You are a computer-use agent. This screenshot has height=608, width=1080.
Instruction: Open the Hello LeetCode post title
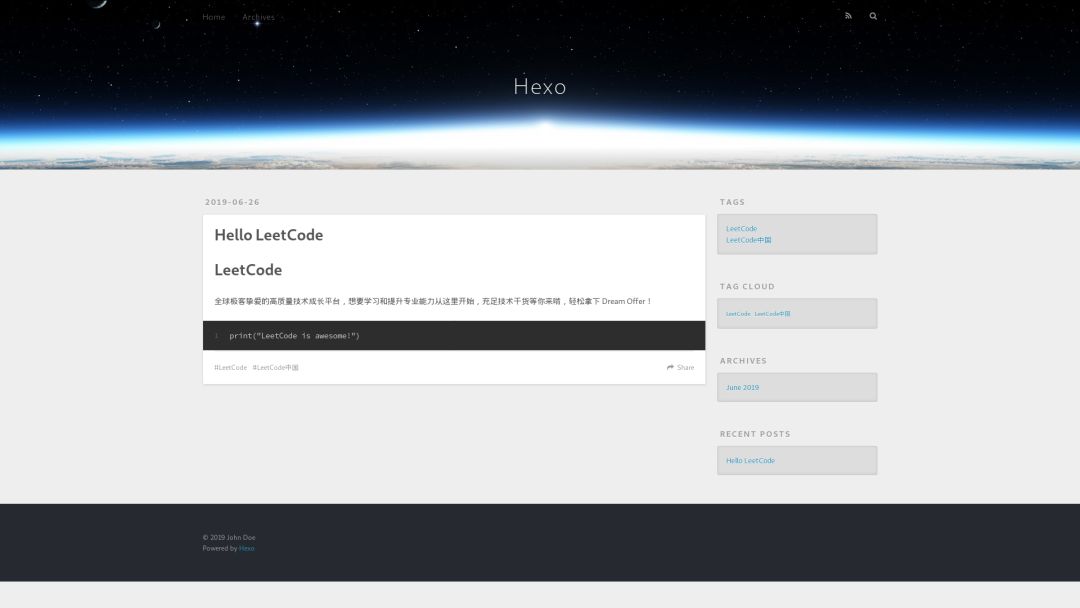269,235
